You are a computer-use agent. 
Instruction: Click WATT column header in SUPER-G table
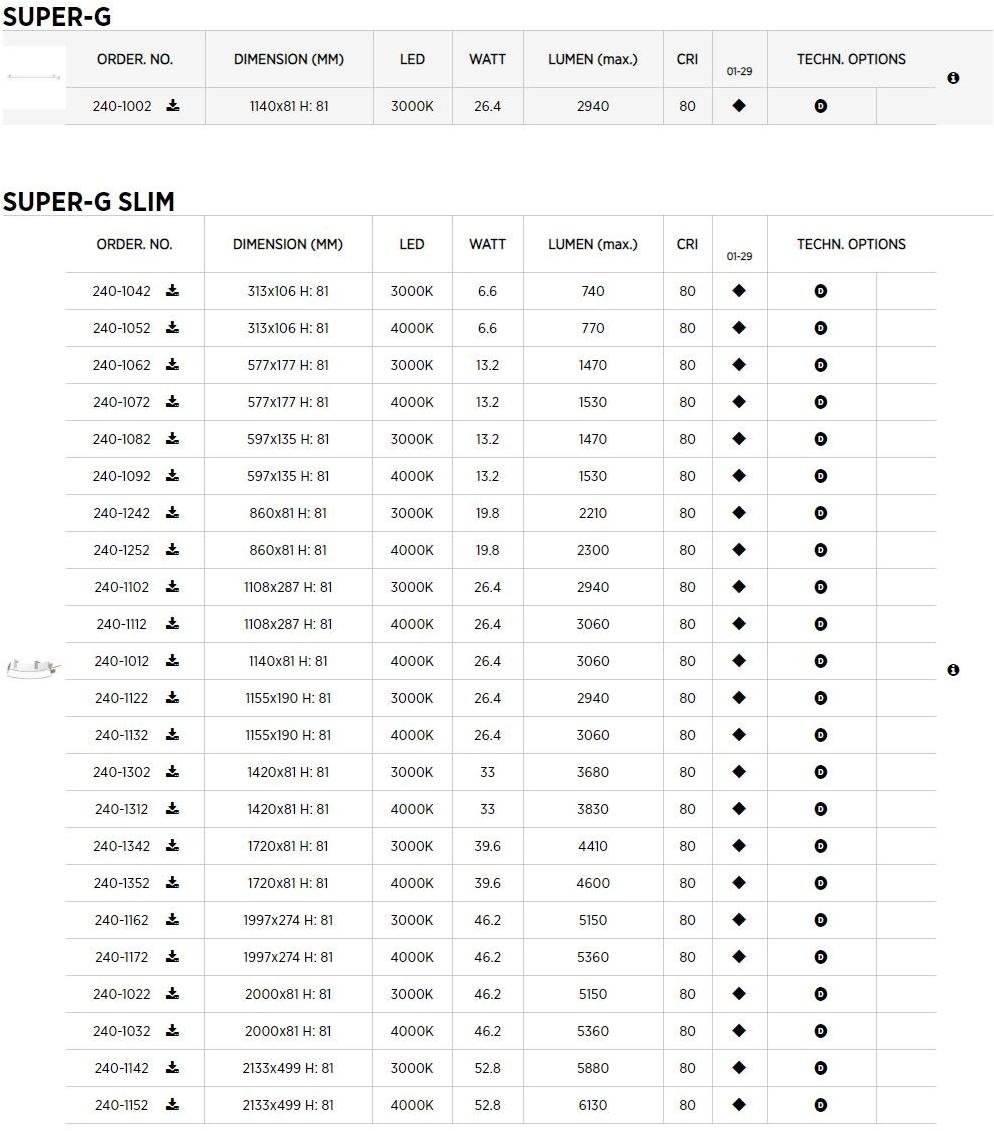[487, 59]
